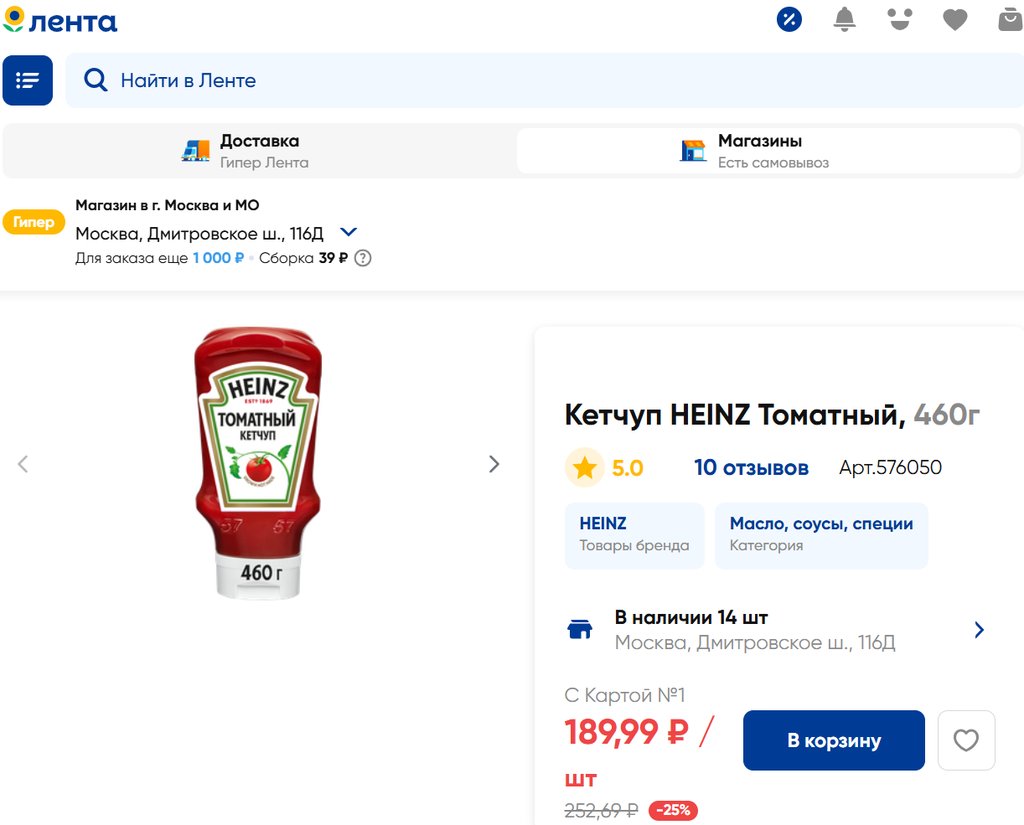Screen dimensions: 1024x825
Task: Open the 10 отзывов reviews link
Action: tap(751, 468)
